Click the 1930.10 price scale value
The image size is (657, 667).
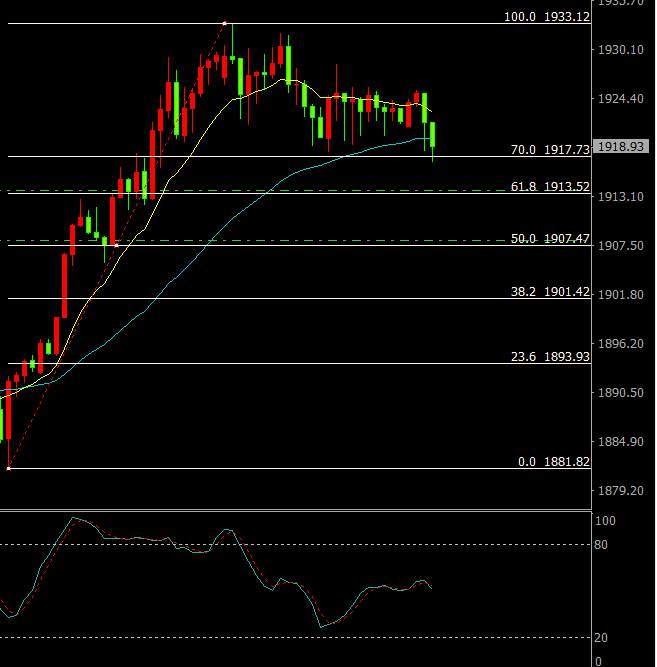click(x=621, y=50)
